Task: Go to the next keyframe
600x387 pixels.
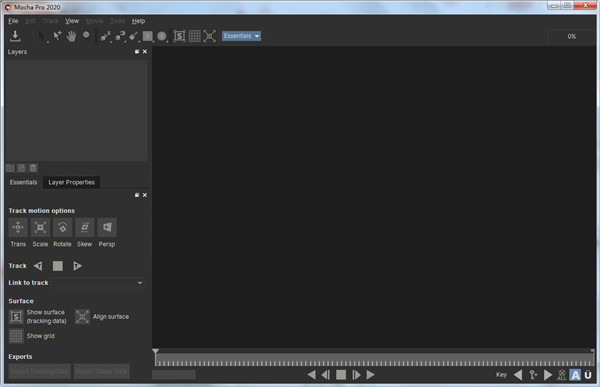Action: [548, 375]
